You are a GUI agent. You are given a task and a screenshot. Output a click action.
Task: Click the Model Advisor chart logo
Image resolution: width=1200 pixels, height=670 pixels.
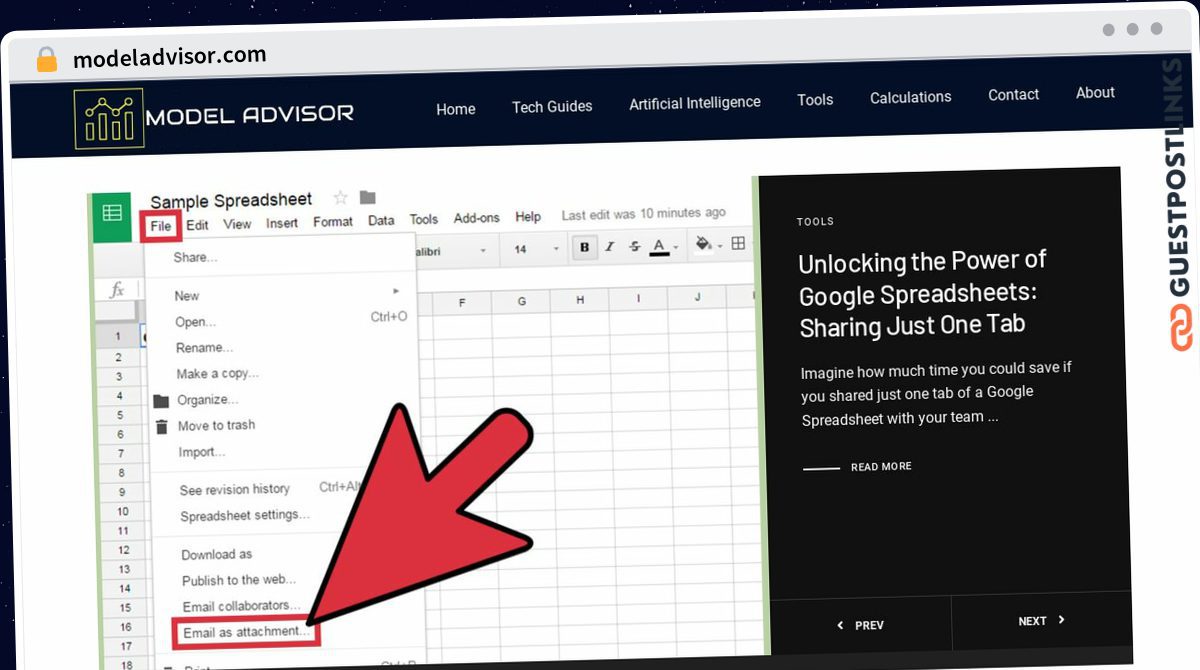[x=109, y=119]
